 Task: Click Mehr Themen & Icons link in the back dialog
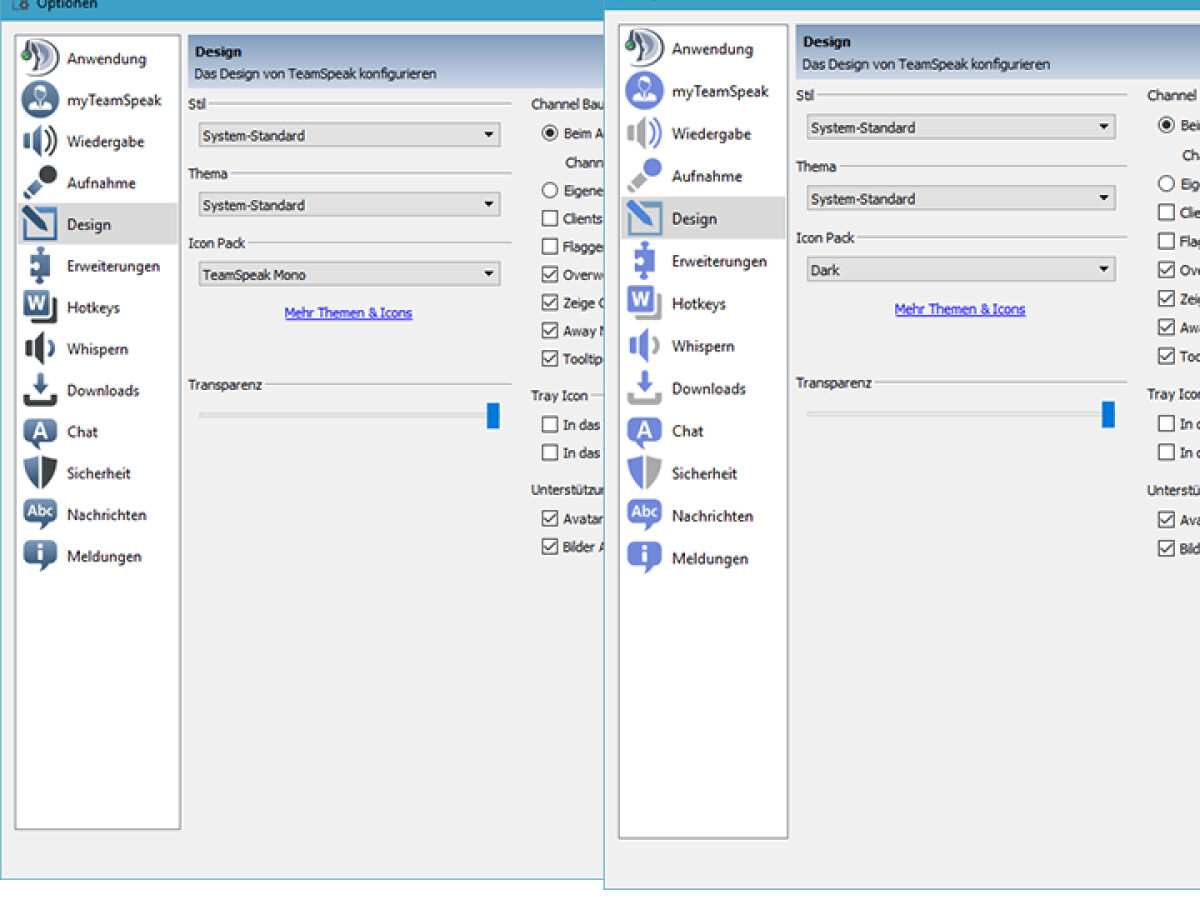(x=348, y=313)
